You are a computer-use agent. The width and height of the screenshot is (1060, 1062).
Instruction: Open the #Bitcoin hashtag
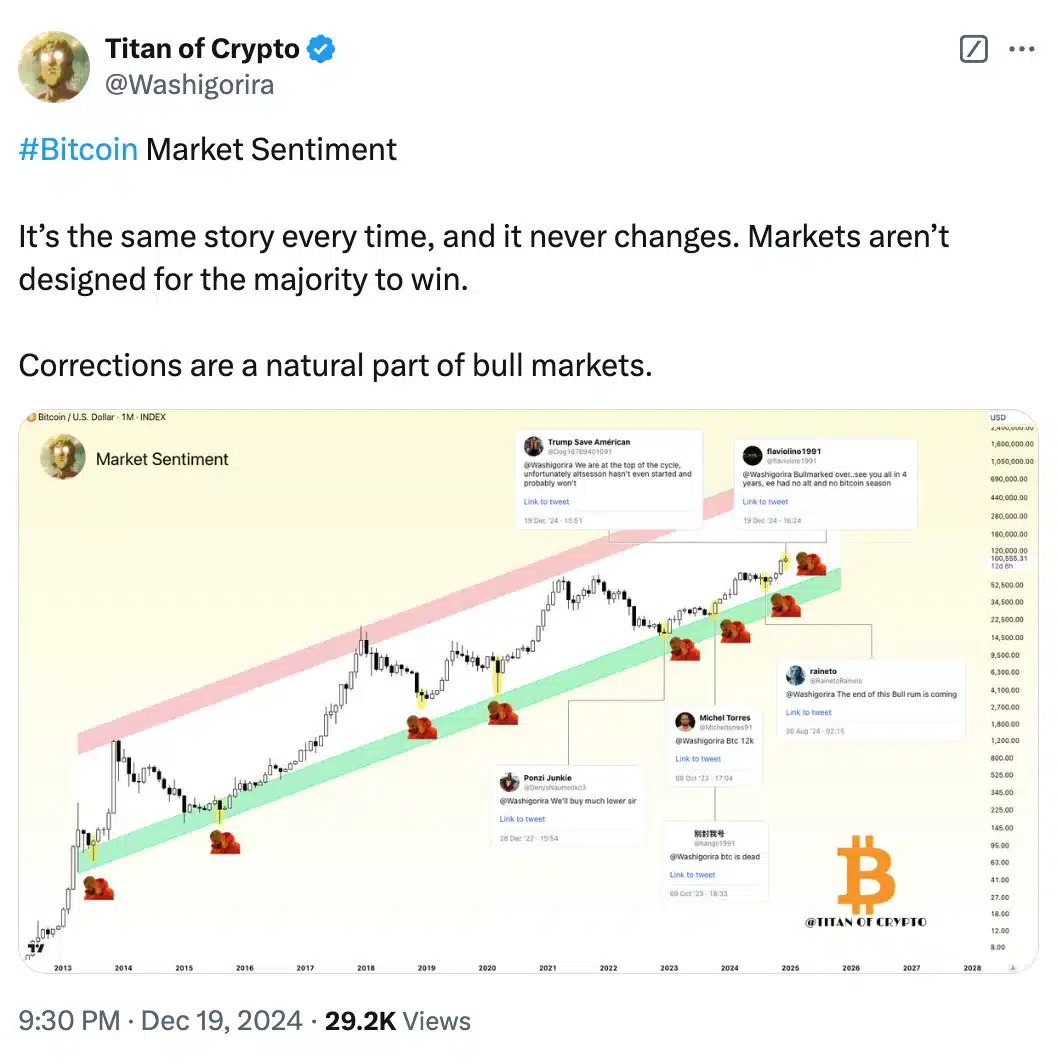pos(78,149)
